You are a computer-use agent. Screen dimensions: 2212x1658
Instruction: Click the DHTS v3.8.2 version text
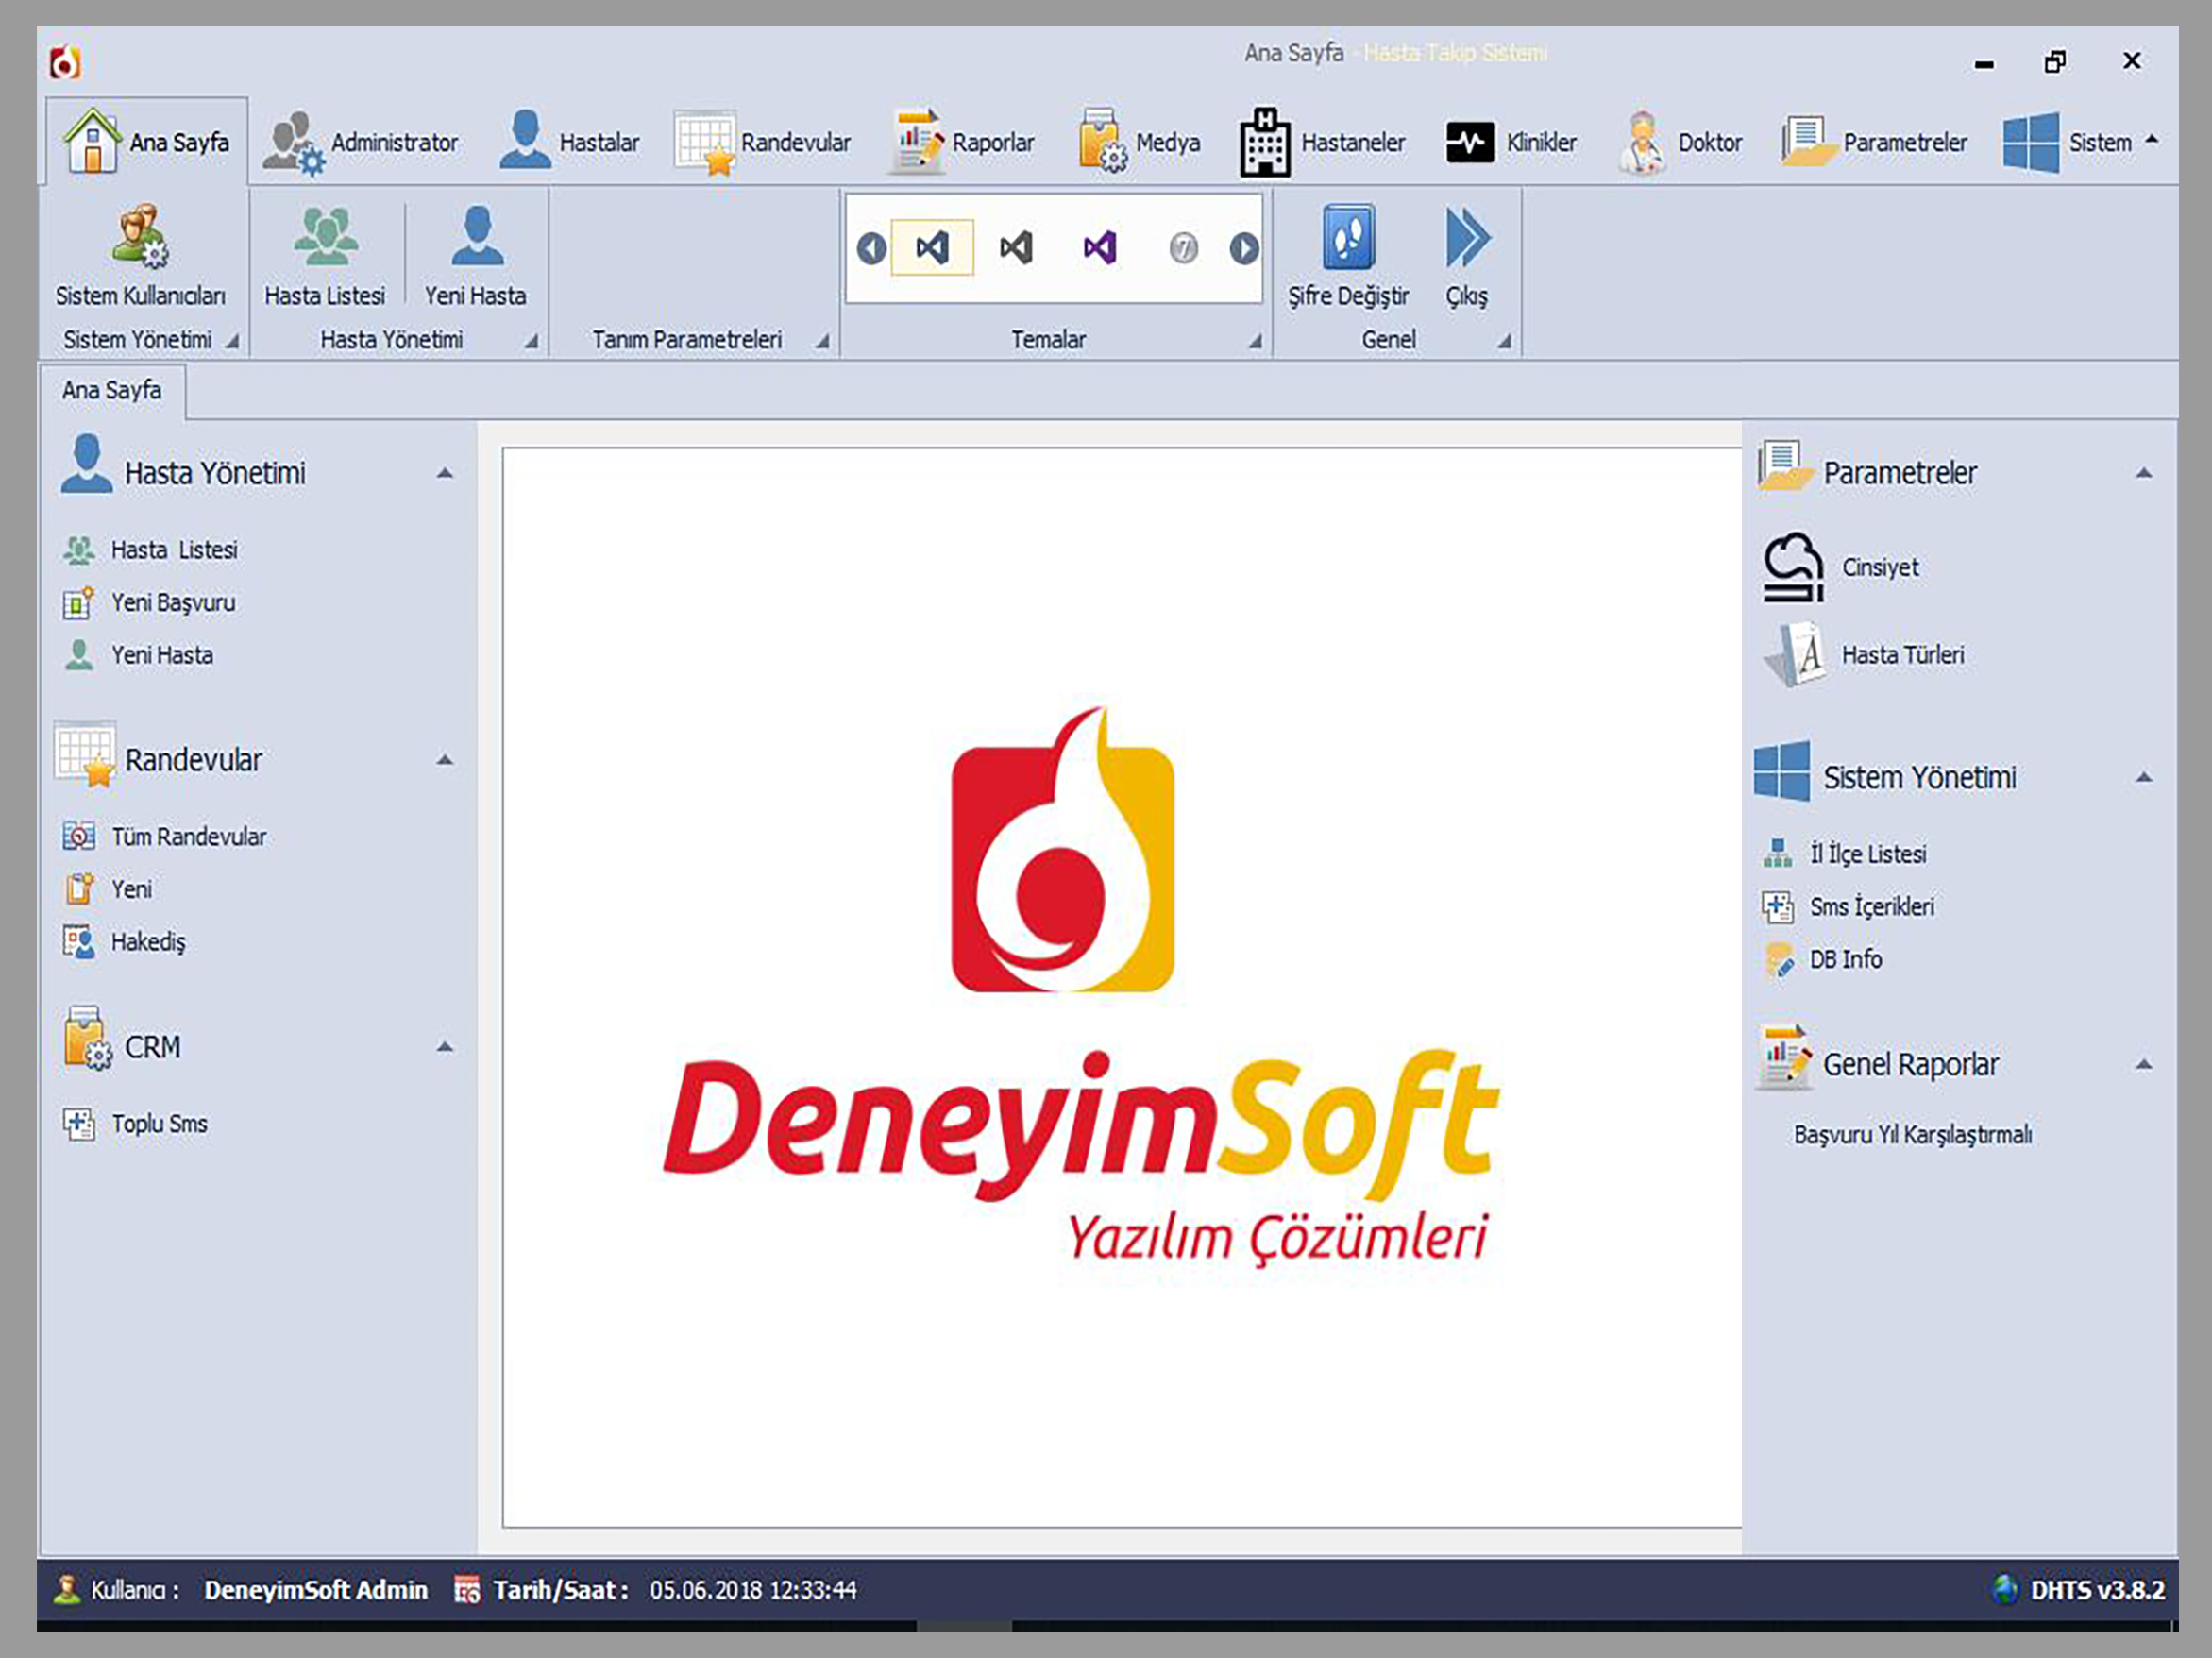pyautogui.click(x=2097, y=1590)
